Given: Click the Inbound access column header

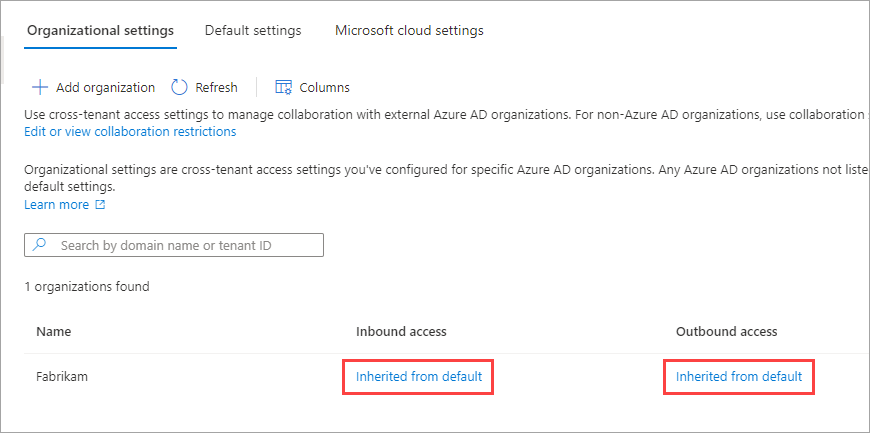Looking at the screenshot, I should (x=401, y=331).
